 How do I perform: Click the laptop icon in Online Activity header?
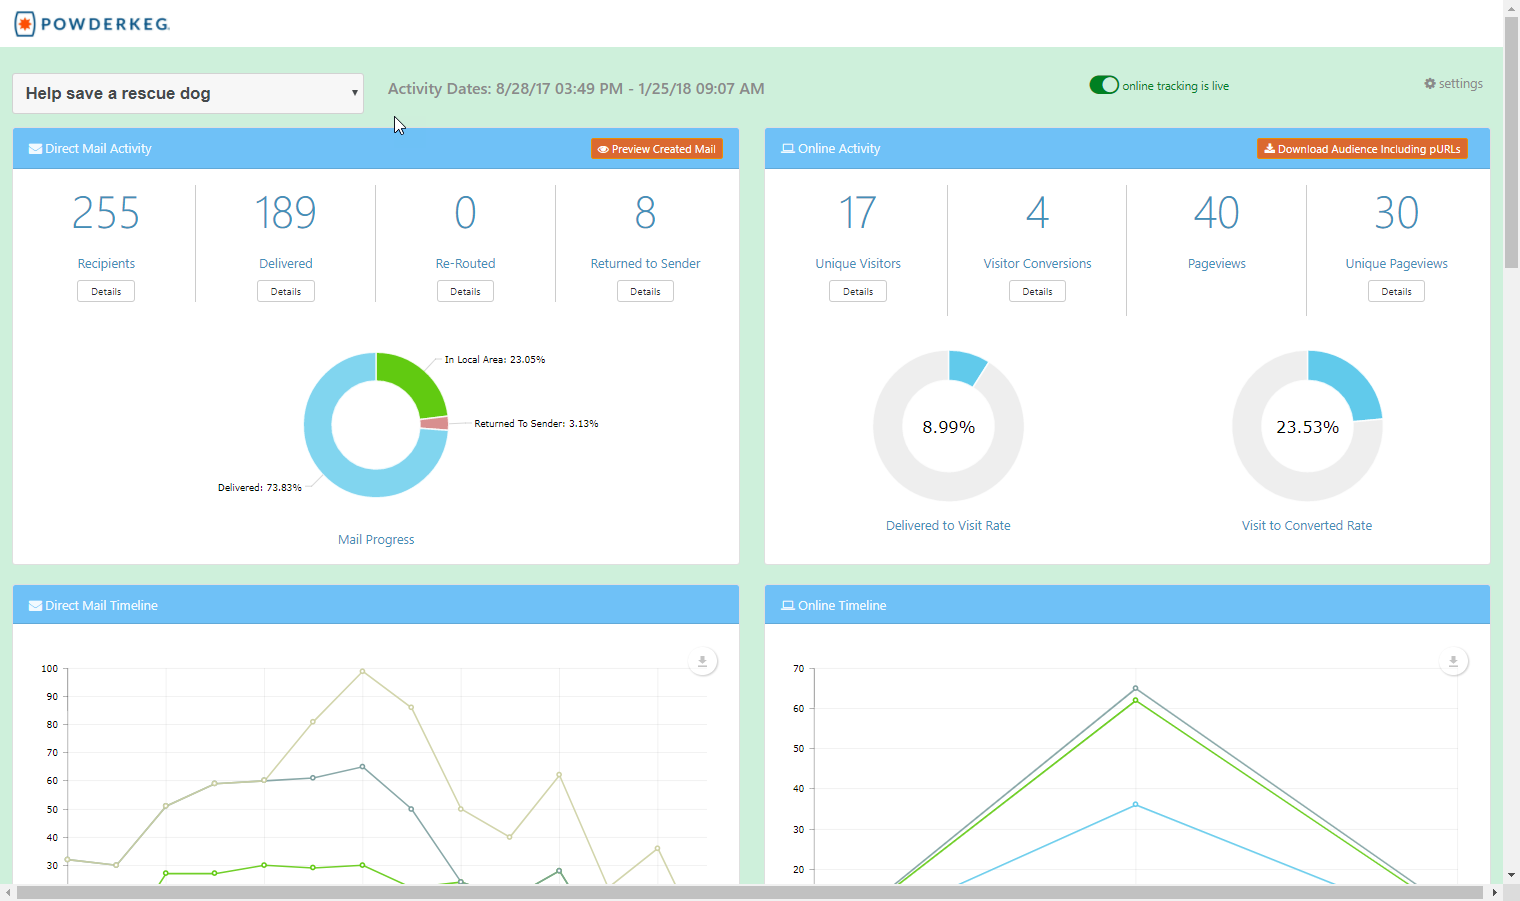(x=788, y=149)
